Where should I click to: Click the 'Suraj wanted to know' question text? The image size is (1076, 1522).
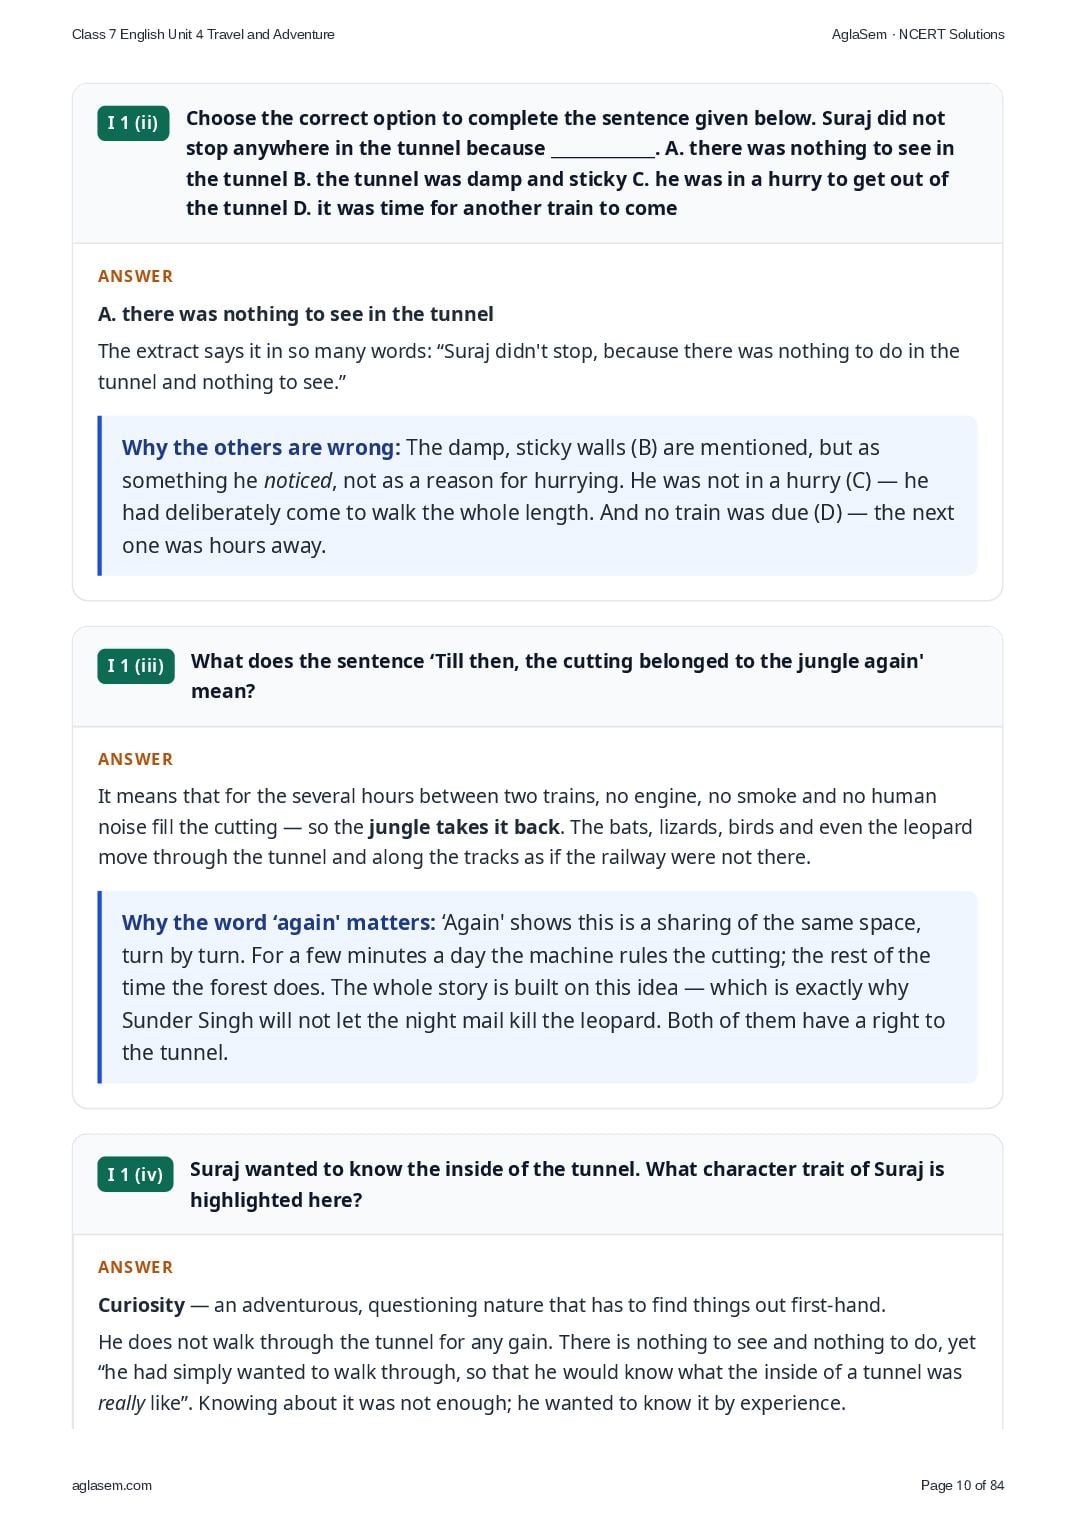click(567, 1184)
